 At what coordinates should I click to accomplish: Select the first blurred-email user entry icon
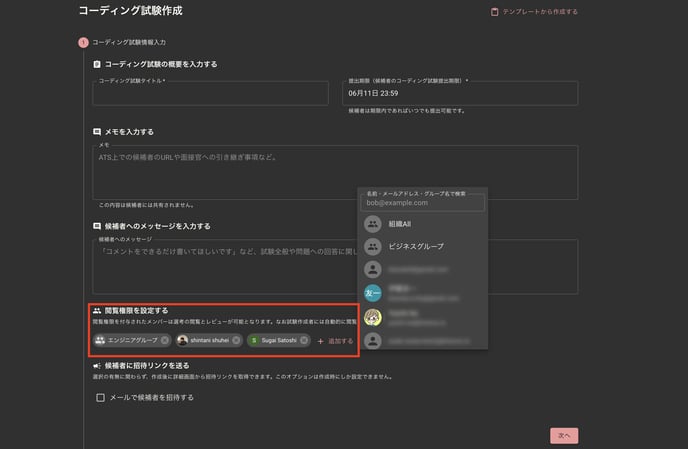pyautogui.click(x=373, y=269)
